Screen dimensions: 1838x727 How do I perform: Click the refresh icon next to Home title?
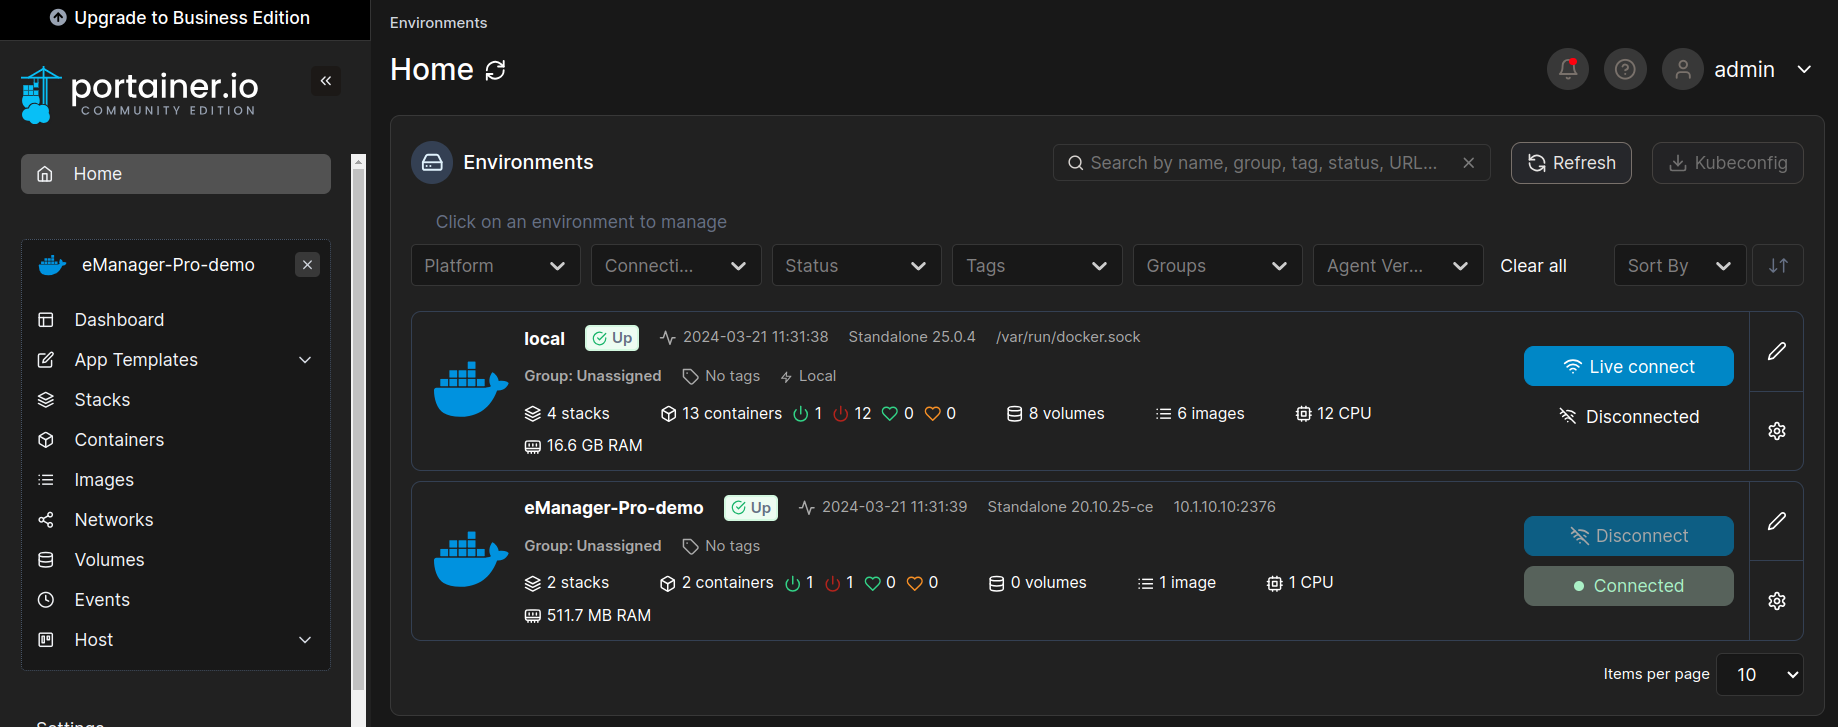pyautogui.click(x=495, y=70)
